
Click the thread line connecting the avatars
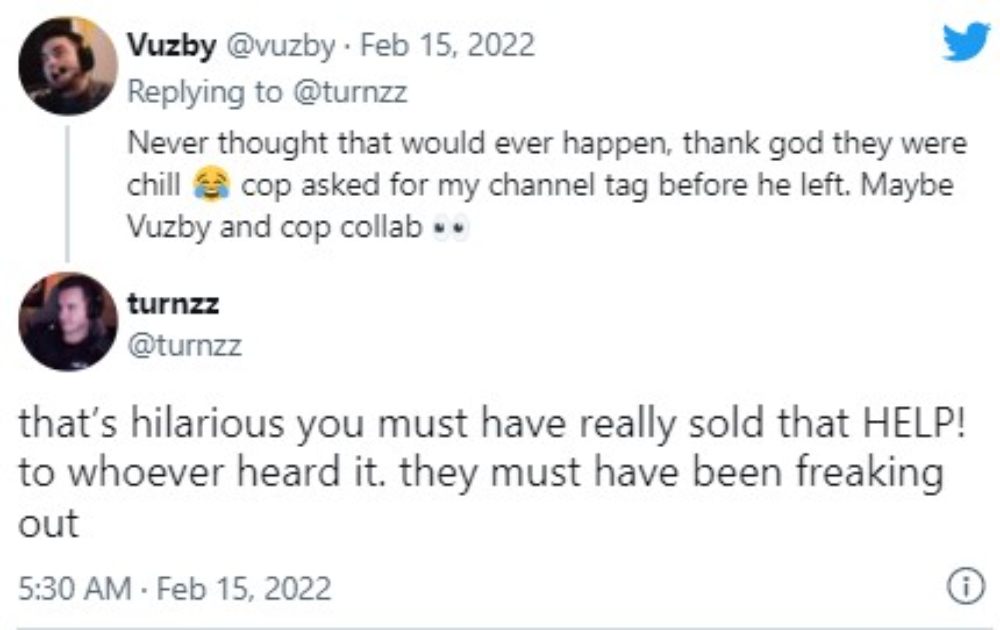tap(68, 190)
